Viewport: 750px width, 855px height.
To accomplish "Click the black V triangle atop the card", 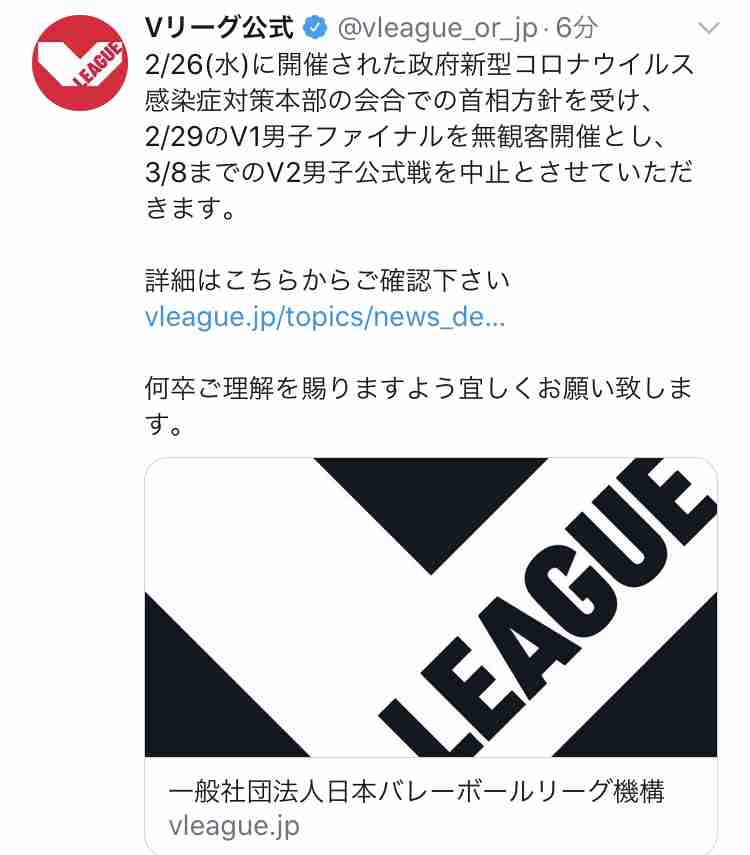I will [x=431, y=515].
